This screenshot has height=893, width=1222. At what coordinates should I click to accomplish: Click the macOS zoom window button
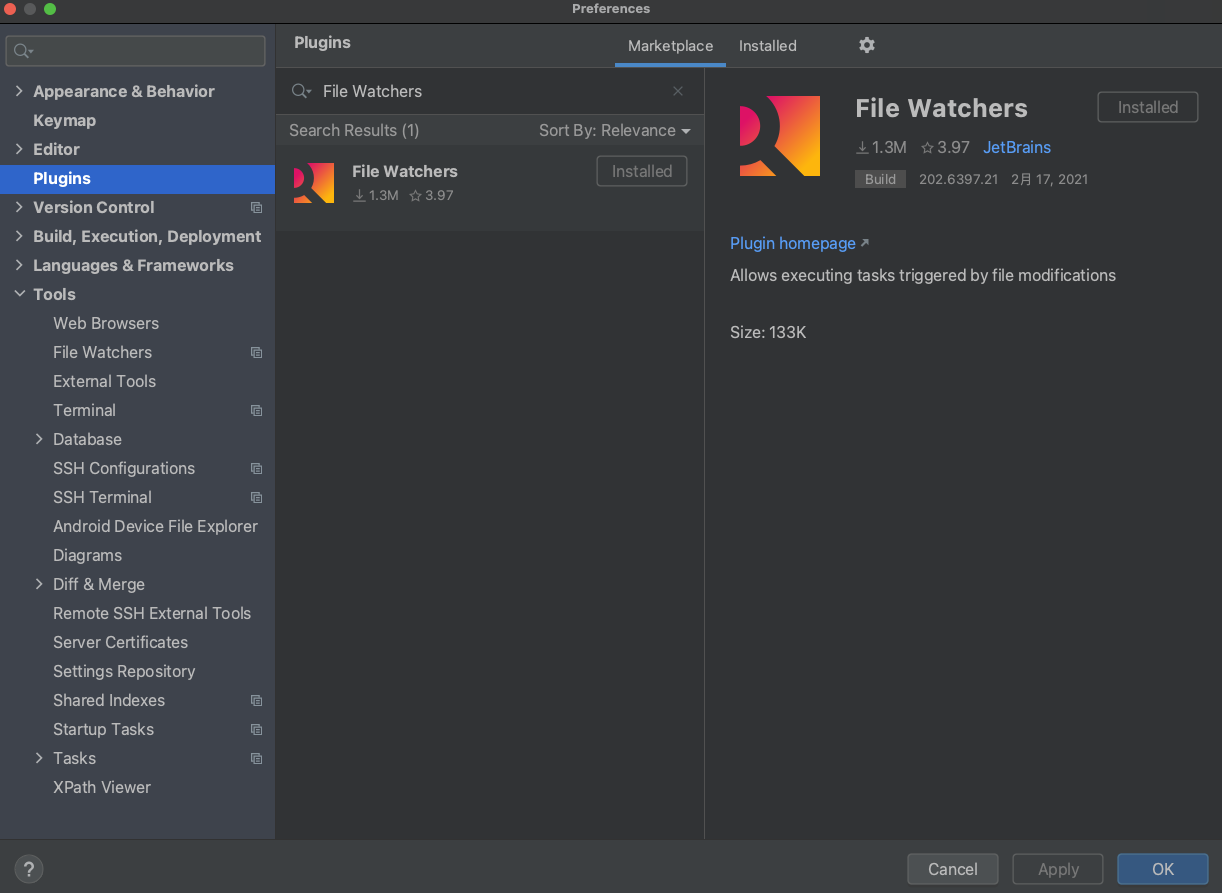coord(50,9)
